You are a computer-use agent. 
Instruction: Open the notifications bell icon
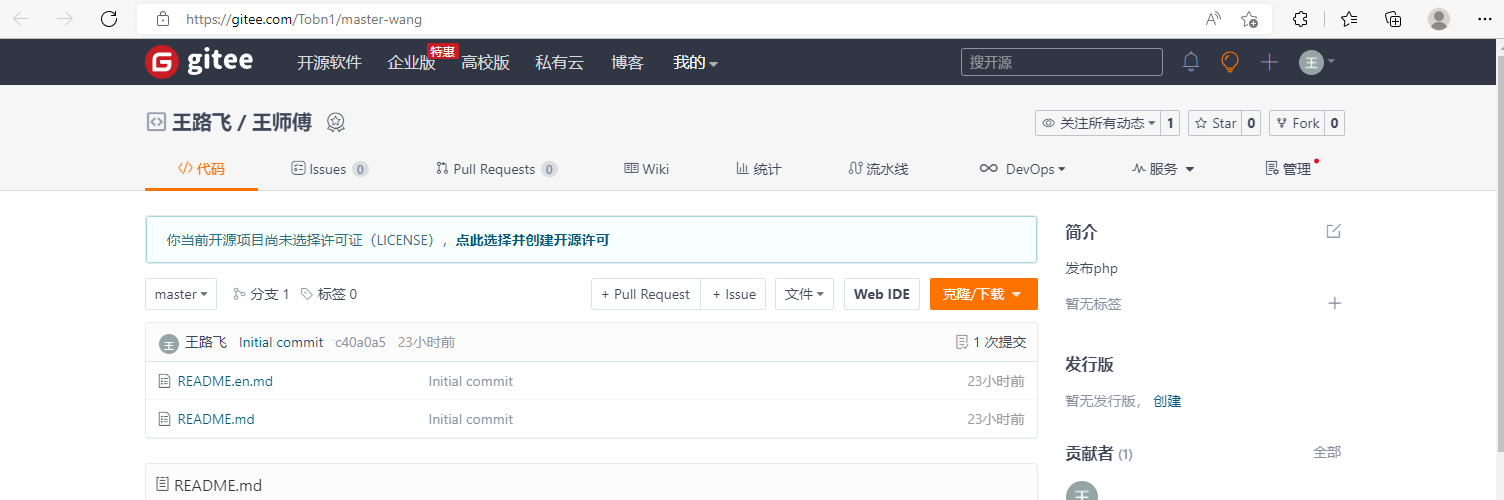coord(1191,62)
